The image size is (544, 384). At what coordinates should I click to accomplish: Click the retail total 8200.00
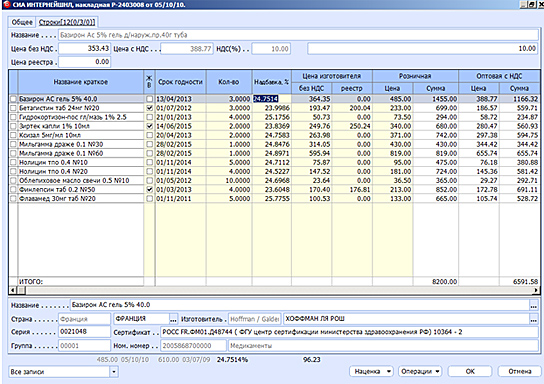(444, 282)
